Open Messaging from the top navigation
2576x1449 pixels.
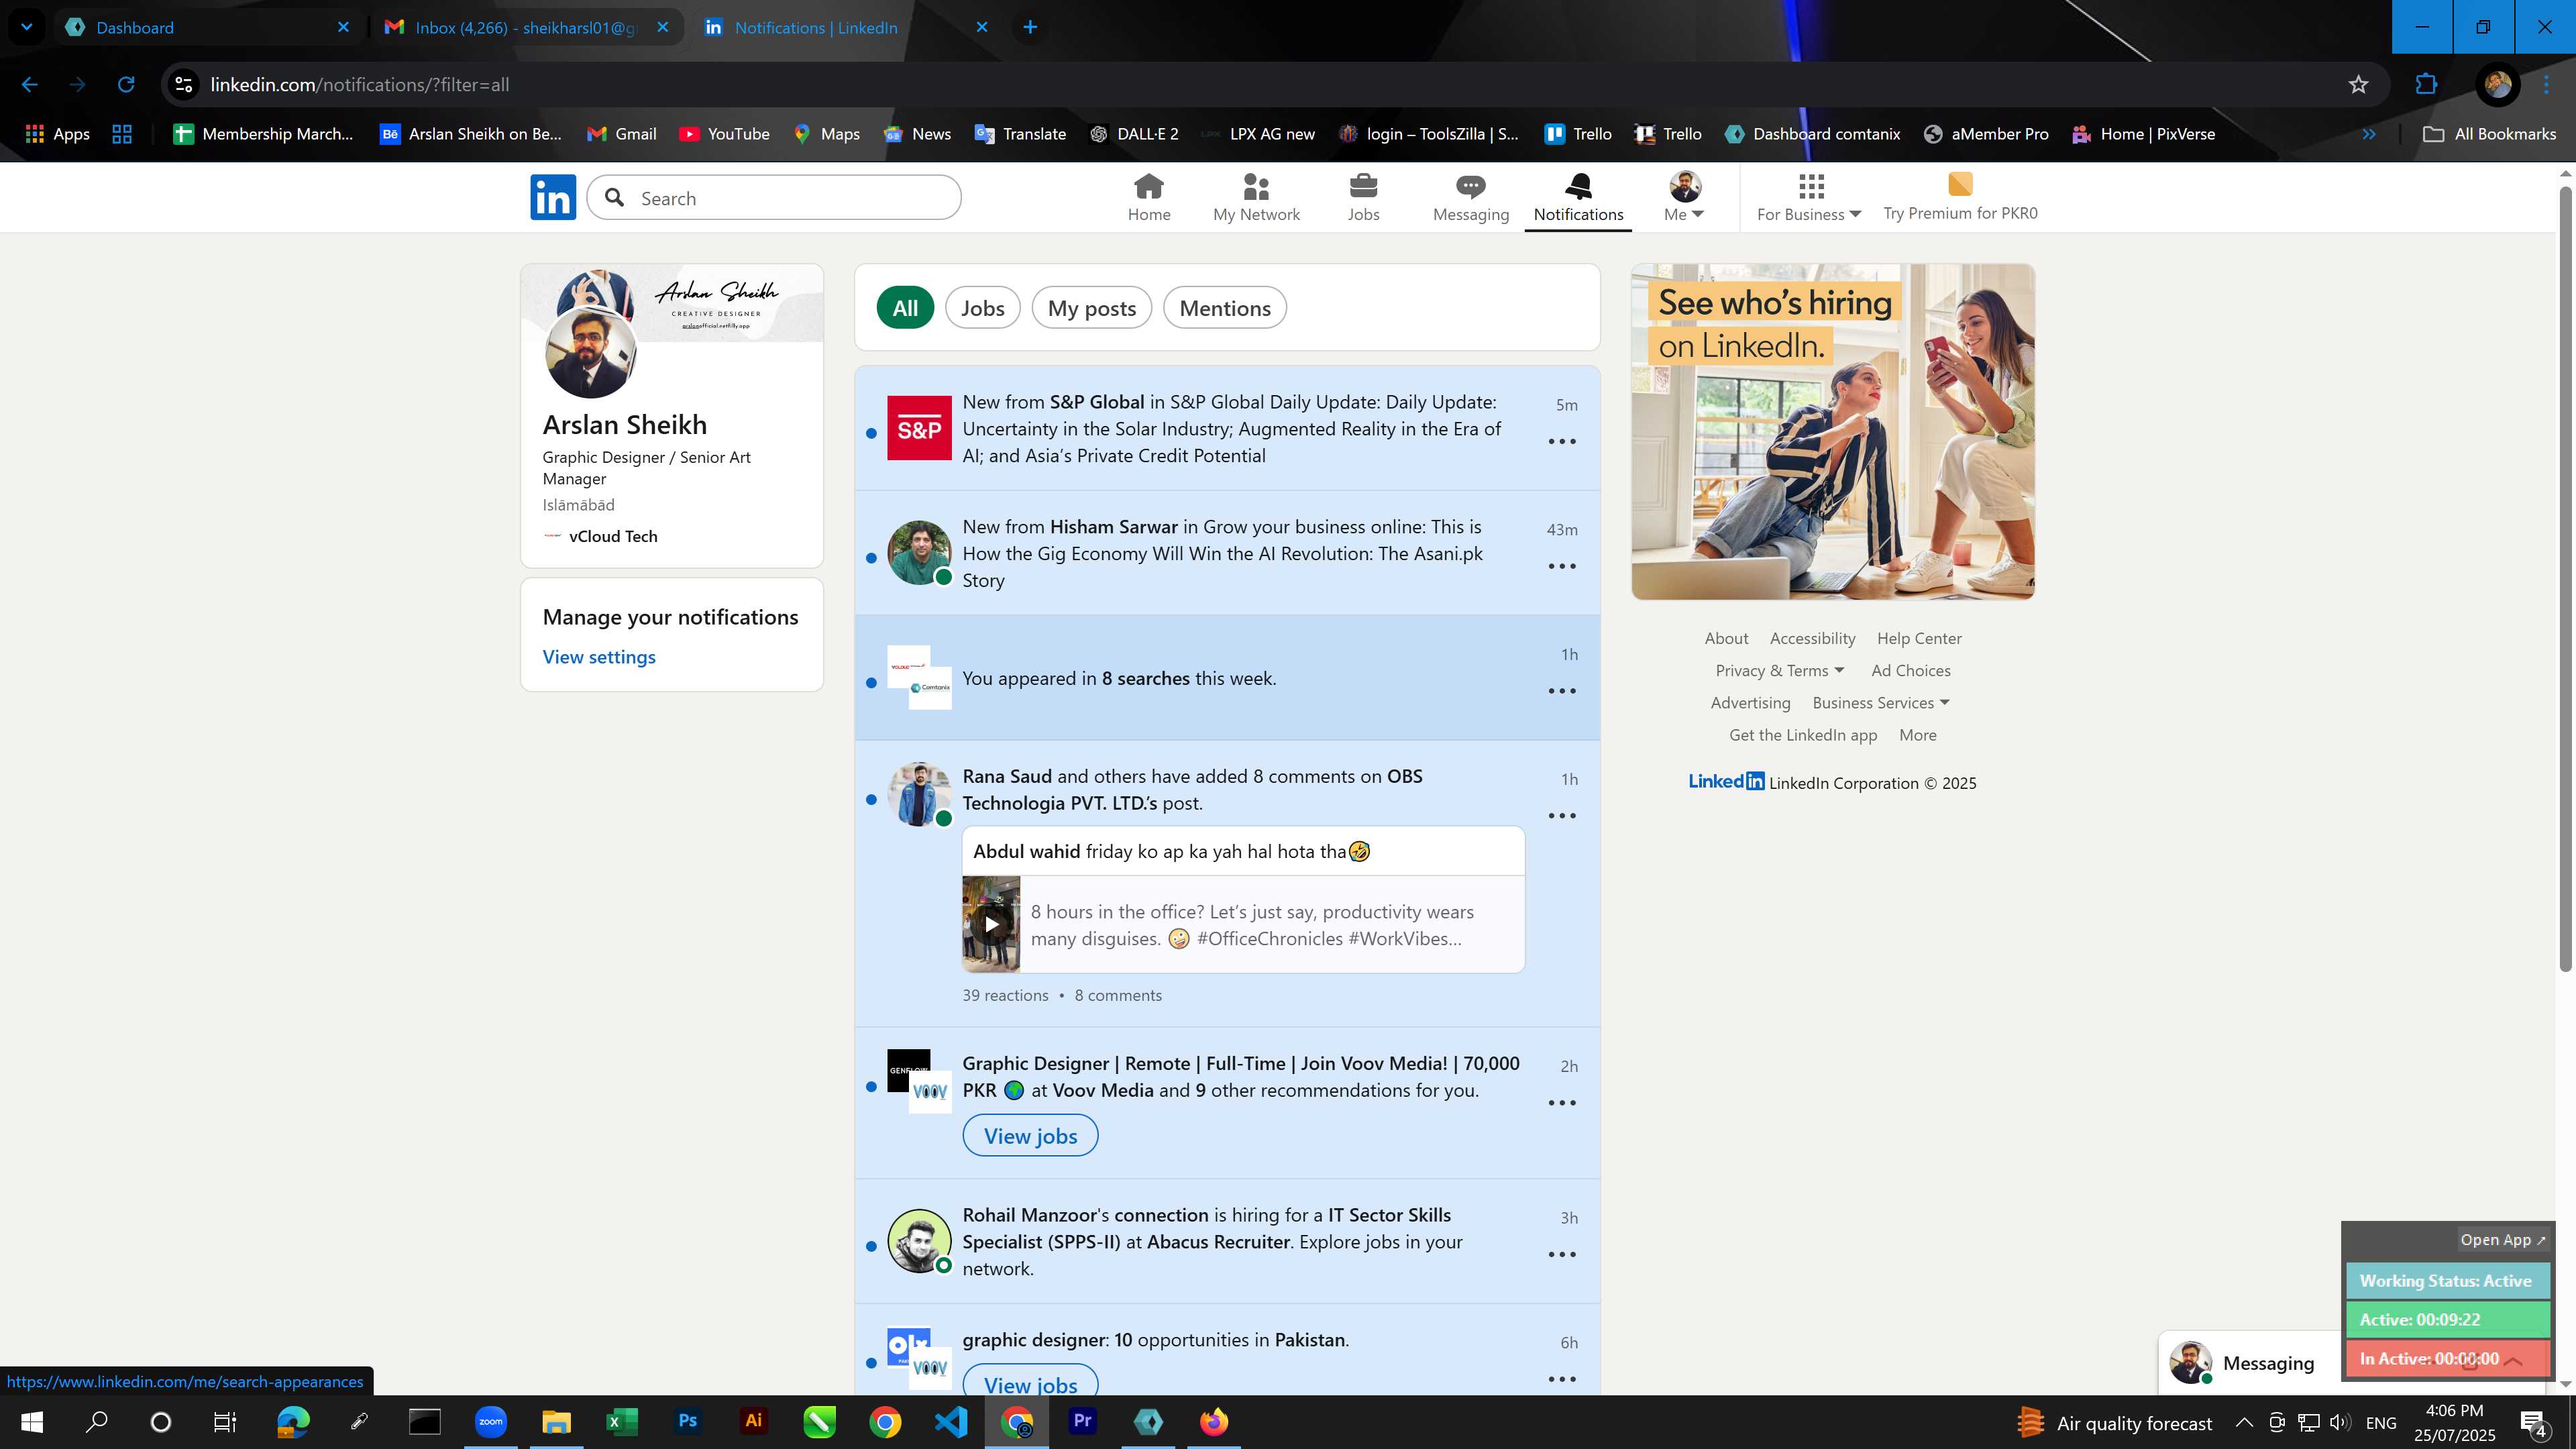(x=1470, y=197)
